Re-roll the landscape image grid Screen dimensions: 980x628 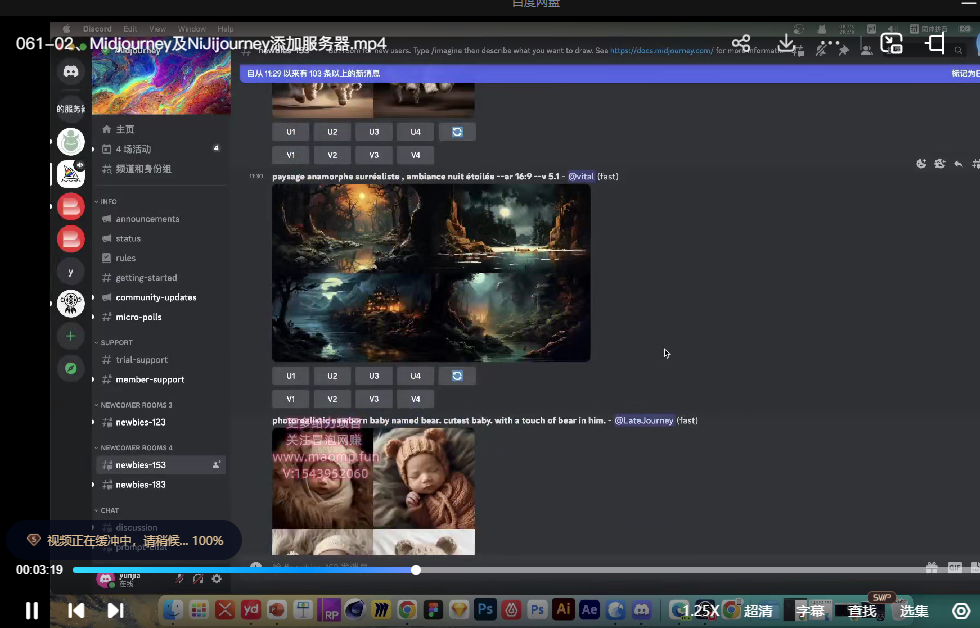click(x=457, y=376)
